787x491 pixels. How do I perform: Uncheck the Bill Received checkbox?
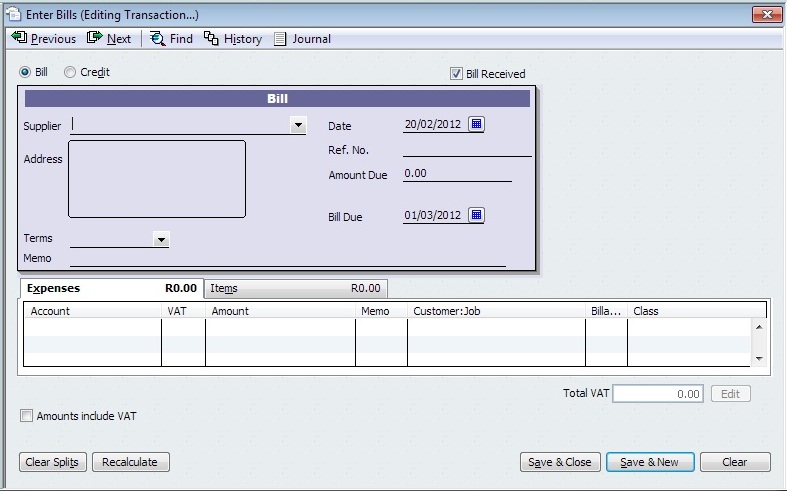pos(457,73)
